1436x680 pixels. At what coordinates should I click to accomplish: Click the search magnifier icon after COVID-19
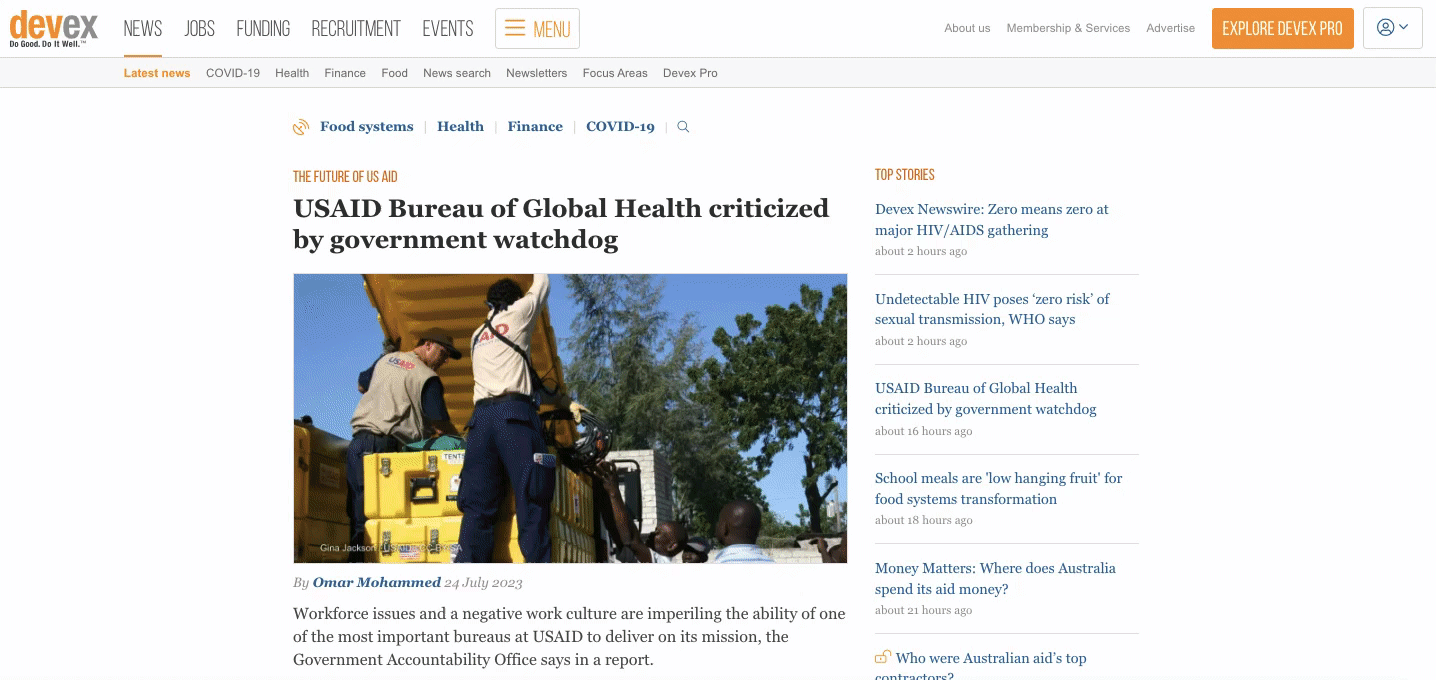point(683,127)
